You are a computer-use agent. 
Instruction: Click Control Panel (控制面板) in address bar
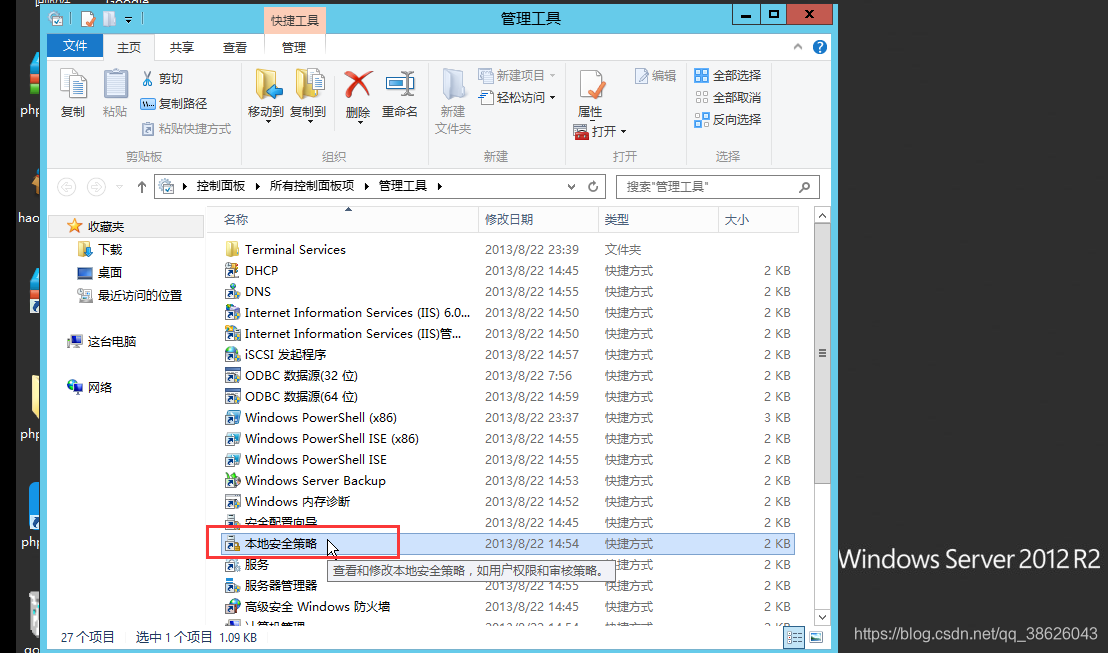(220, 186)
